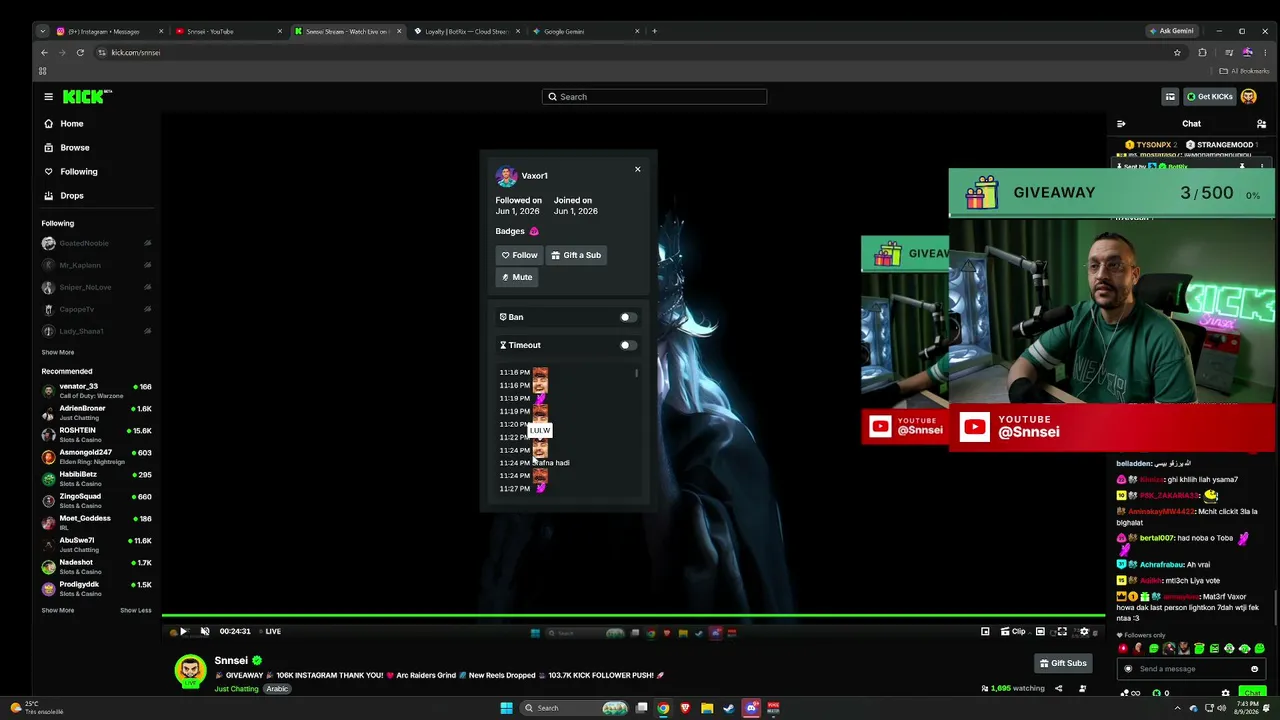The height and width of the screenshot is (720, 1280).
Task: Open GoatedNoobie followed channel
Action: tap(97, 243)
